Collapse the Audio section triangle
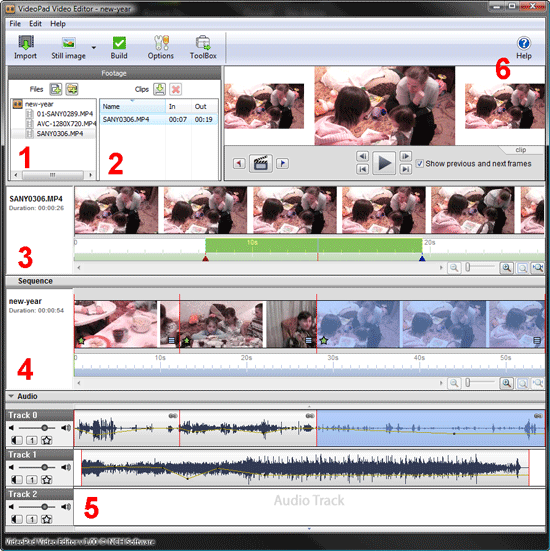 [11, 396]
